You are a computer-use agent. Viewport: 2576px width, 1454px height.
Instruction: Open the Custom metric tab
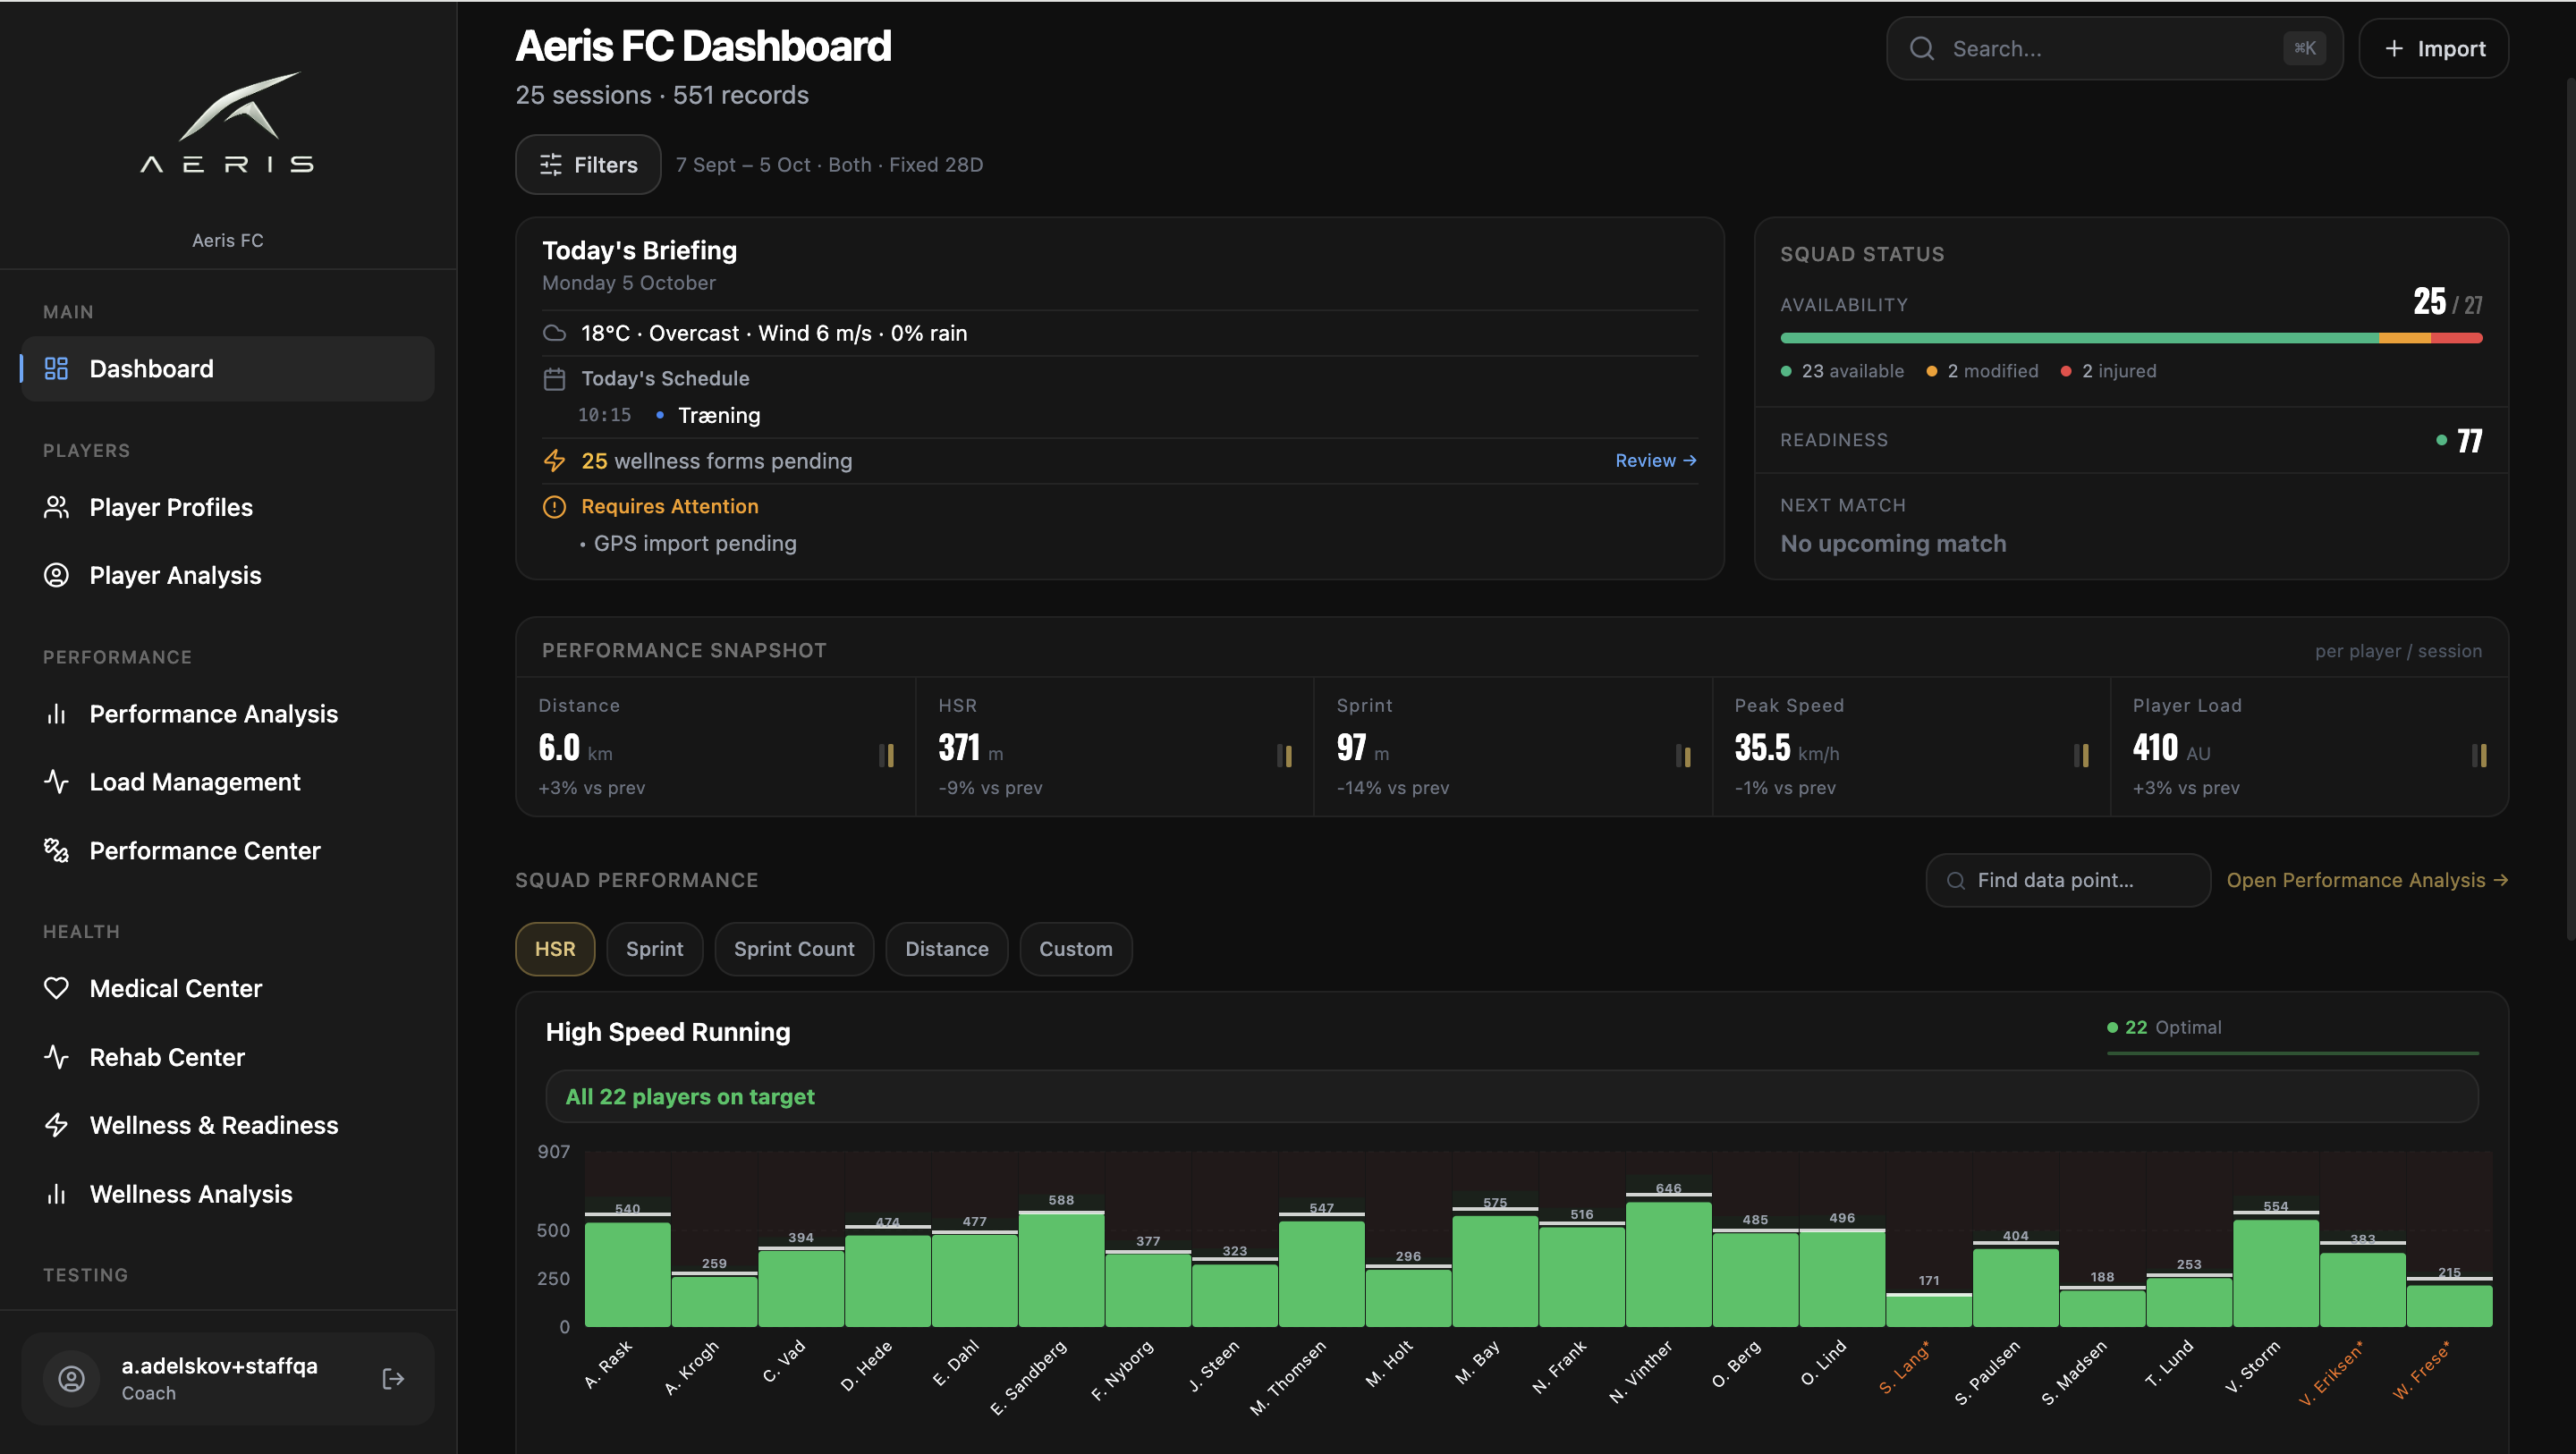click(1076, 949)
